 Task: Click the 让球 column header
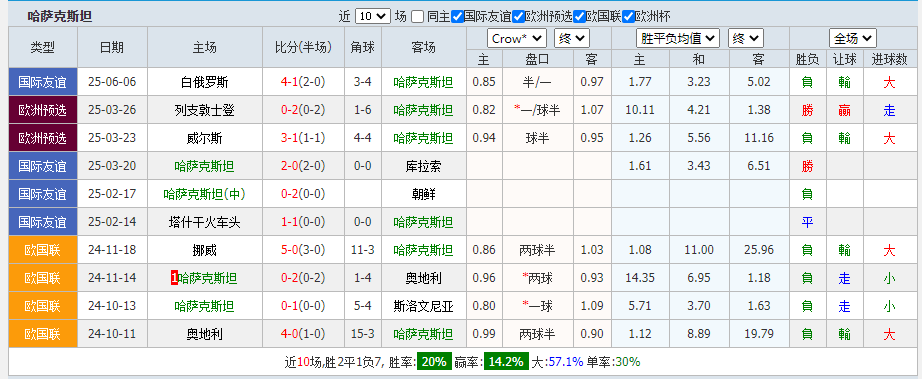(844, 59)
